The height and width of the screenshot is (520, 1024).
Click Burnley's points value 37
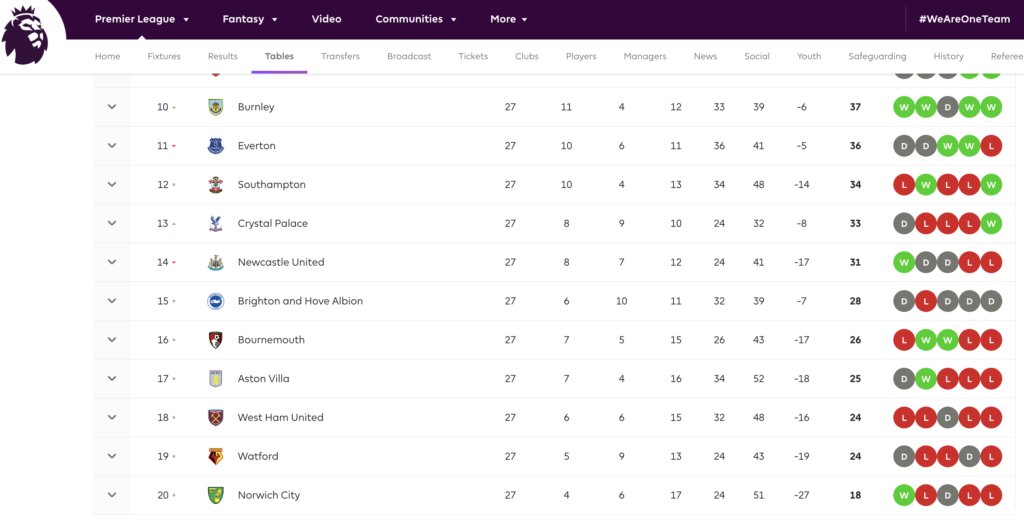click(x=856, y=107)
